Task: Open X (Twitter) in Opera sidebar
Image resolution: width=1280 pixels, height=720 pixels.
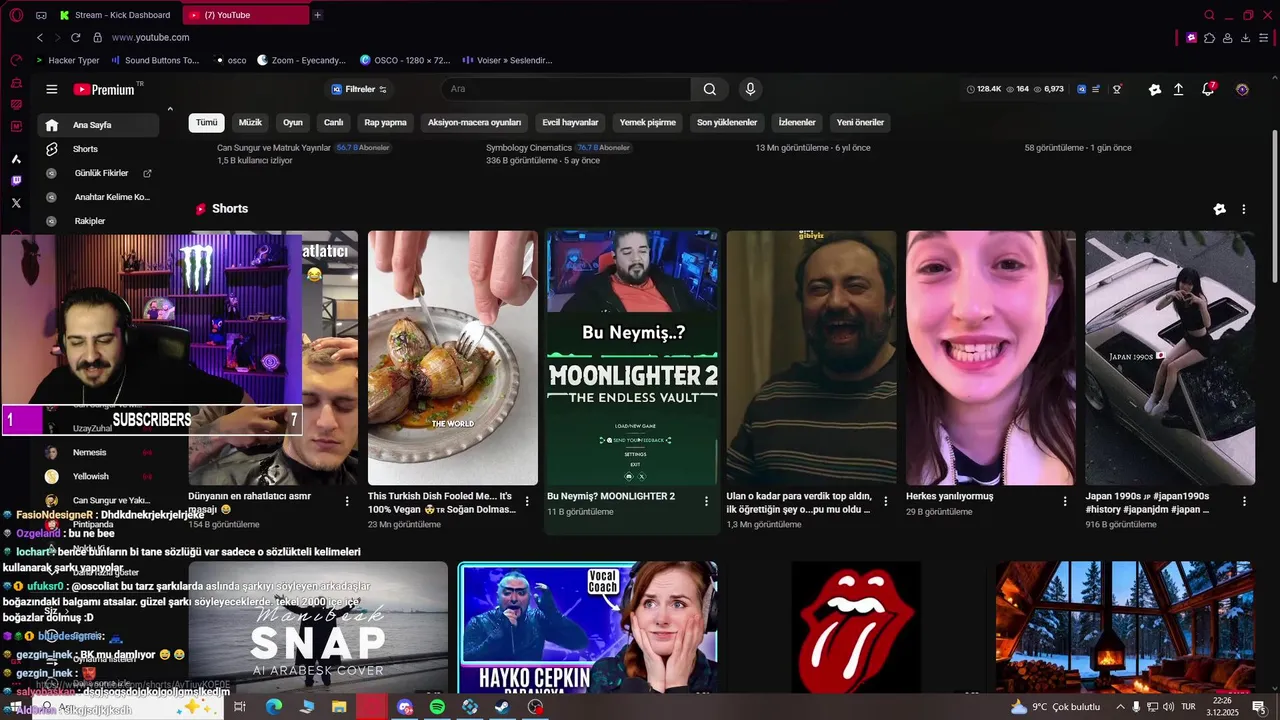Action: click(x=16, y=203)
